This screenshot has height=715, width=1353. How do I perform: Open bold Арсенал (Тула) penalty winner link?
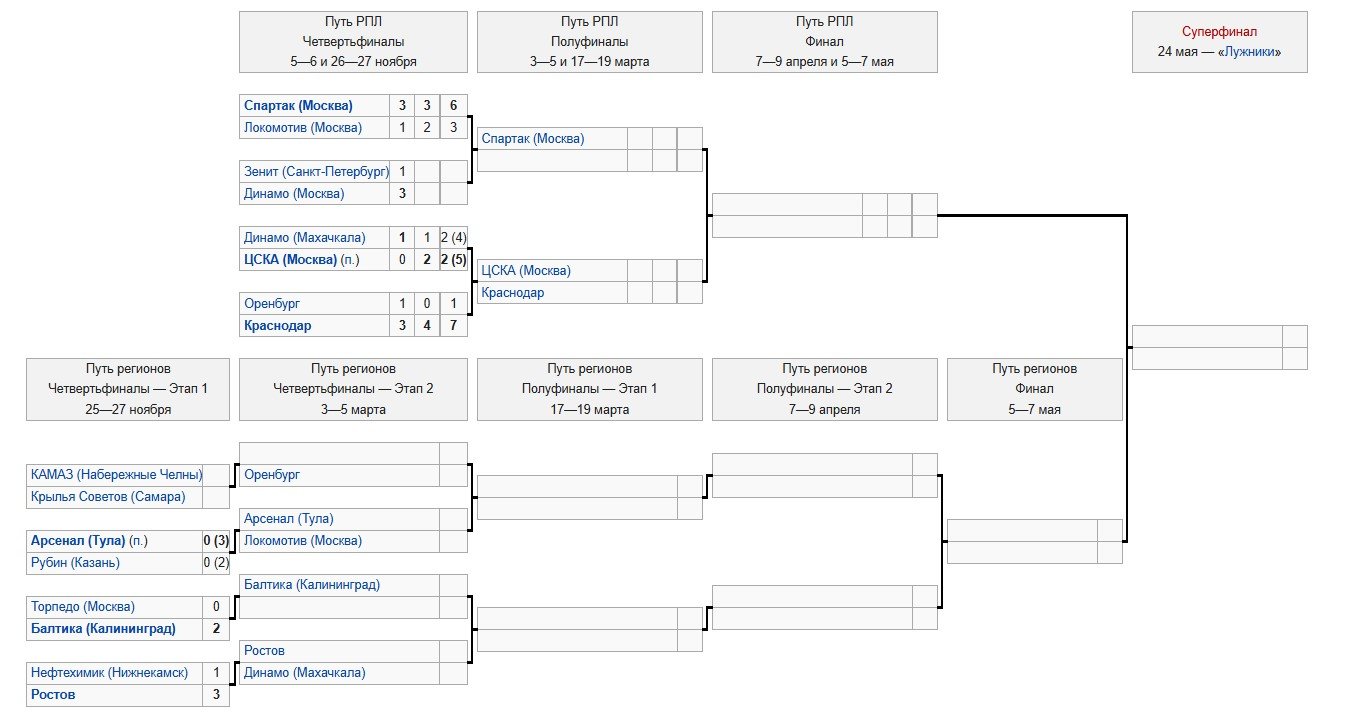(78, 541)
